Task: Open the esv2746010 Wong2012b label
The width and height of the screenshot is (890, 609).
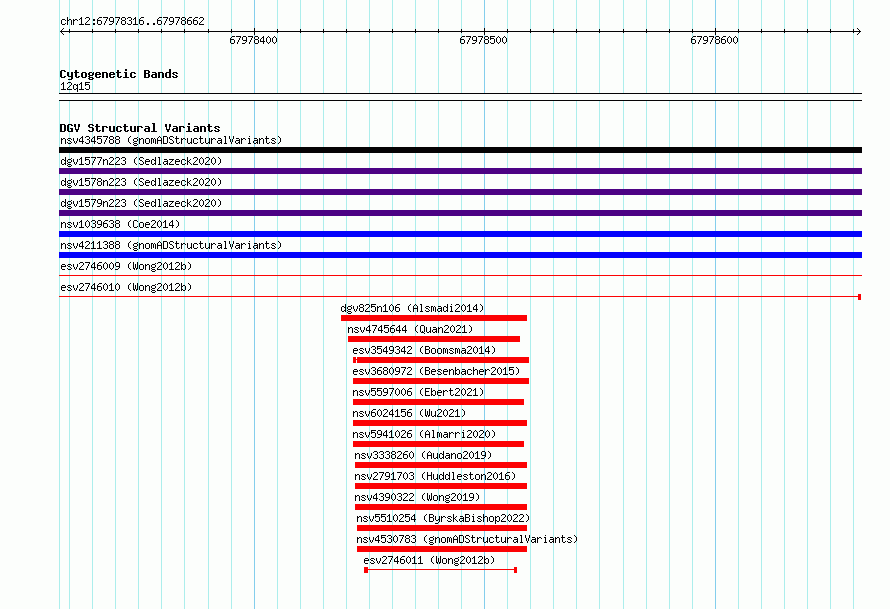Action: 126,287
